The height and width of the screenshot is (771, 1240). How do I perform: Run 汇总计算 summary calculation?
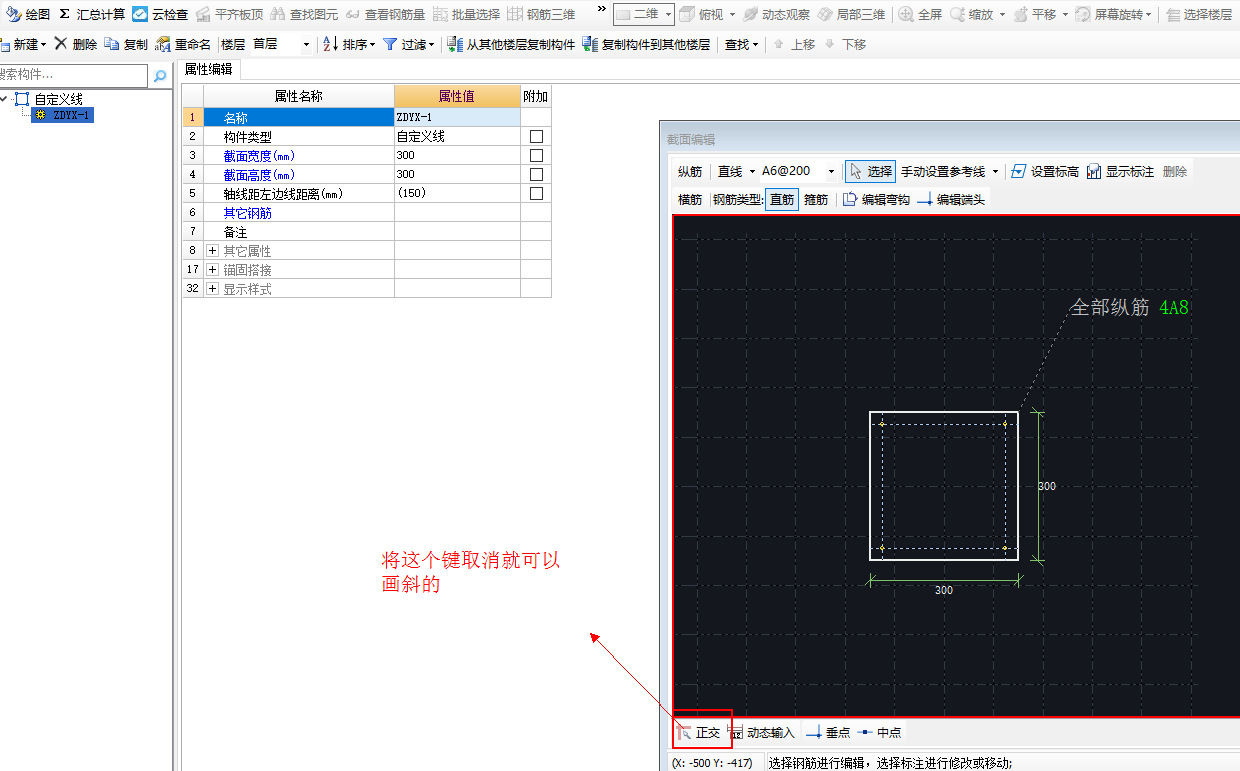click(x=92, y=14)
